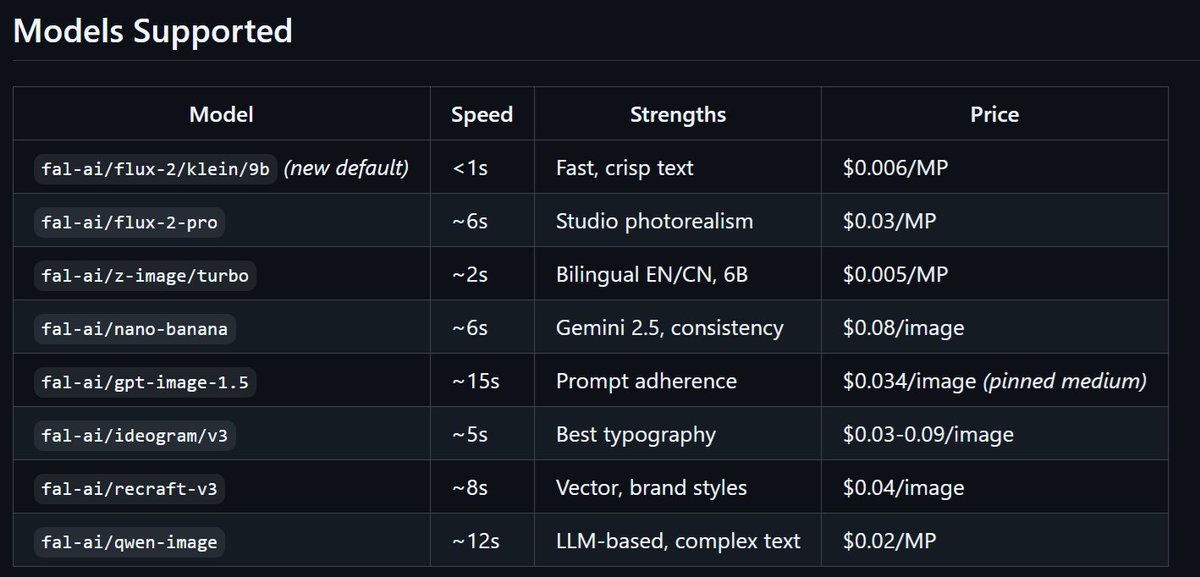Select the fal-ai/flux-2/klein/9b model name
Viewport: 1200px width, 577px height.
pos(155,169)
